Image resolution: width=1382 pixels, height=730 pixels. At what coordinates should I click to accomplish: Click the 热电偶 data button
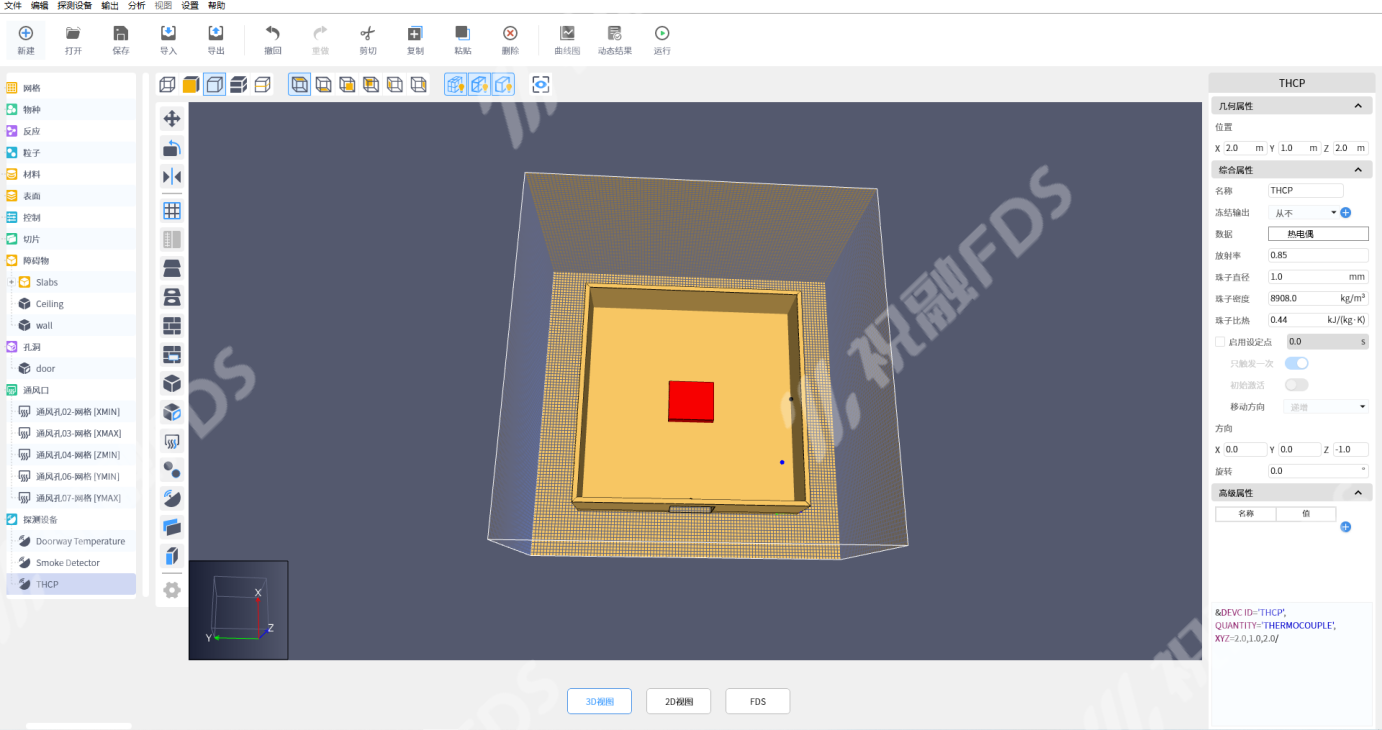click(1318, 234)
